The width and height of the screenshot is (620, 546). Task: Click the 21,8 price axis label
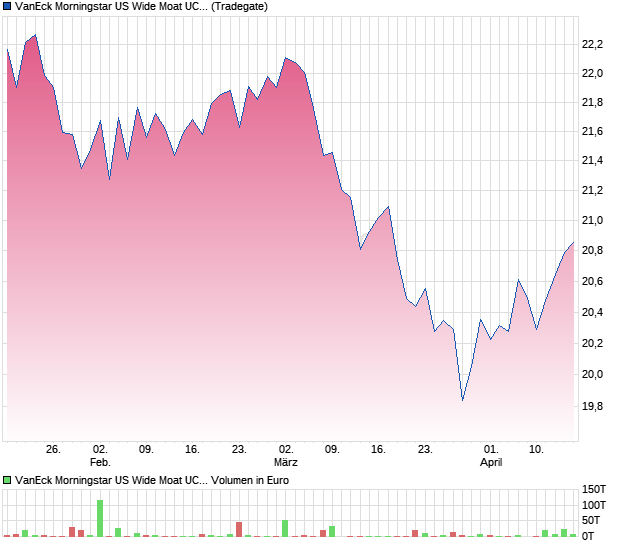click(592, 103)
